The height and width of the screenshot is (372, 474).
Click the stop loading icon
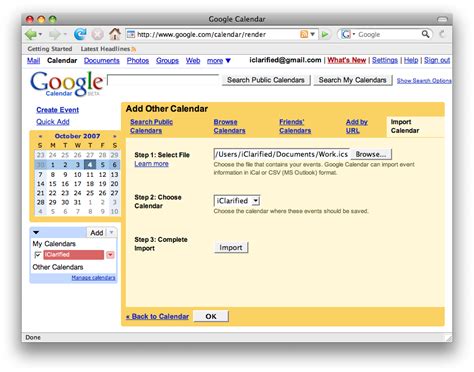click(98, 34)
